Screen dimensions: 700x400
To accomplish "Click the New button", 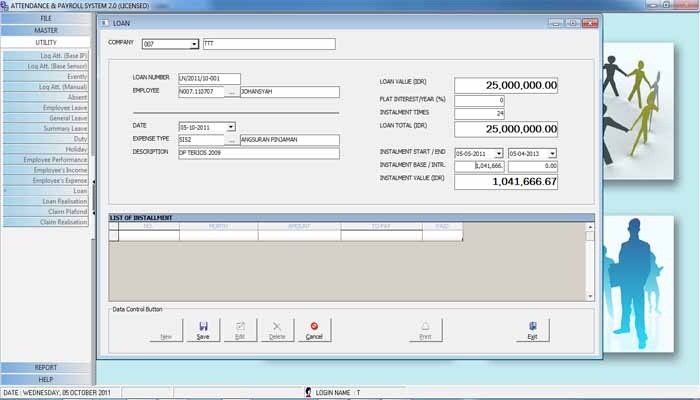I will click(166, 330).
